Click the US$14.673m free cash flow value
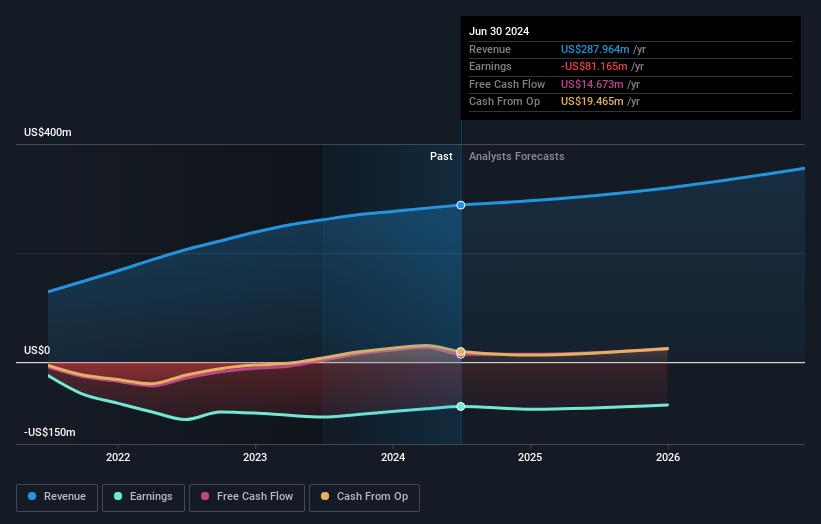The width and height of the screenshot is (821, 524). [x=592, y=84]
